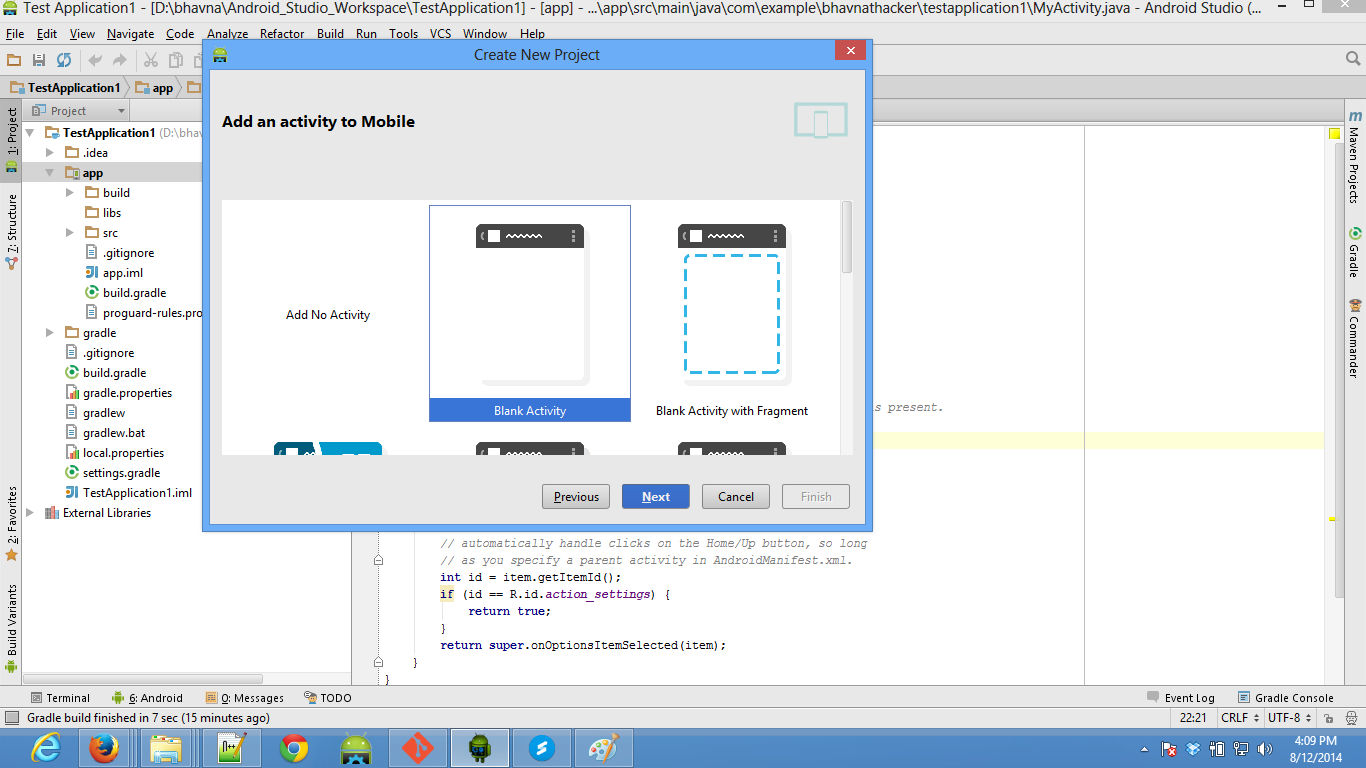The width and height of the screenshot is (1366, 768).
Task: Expand the .idea folder node
Action: click(51, 153)
